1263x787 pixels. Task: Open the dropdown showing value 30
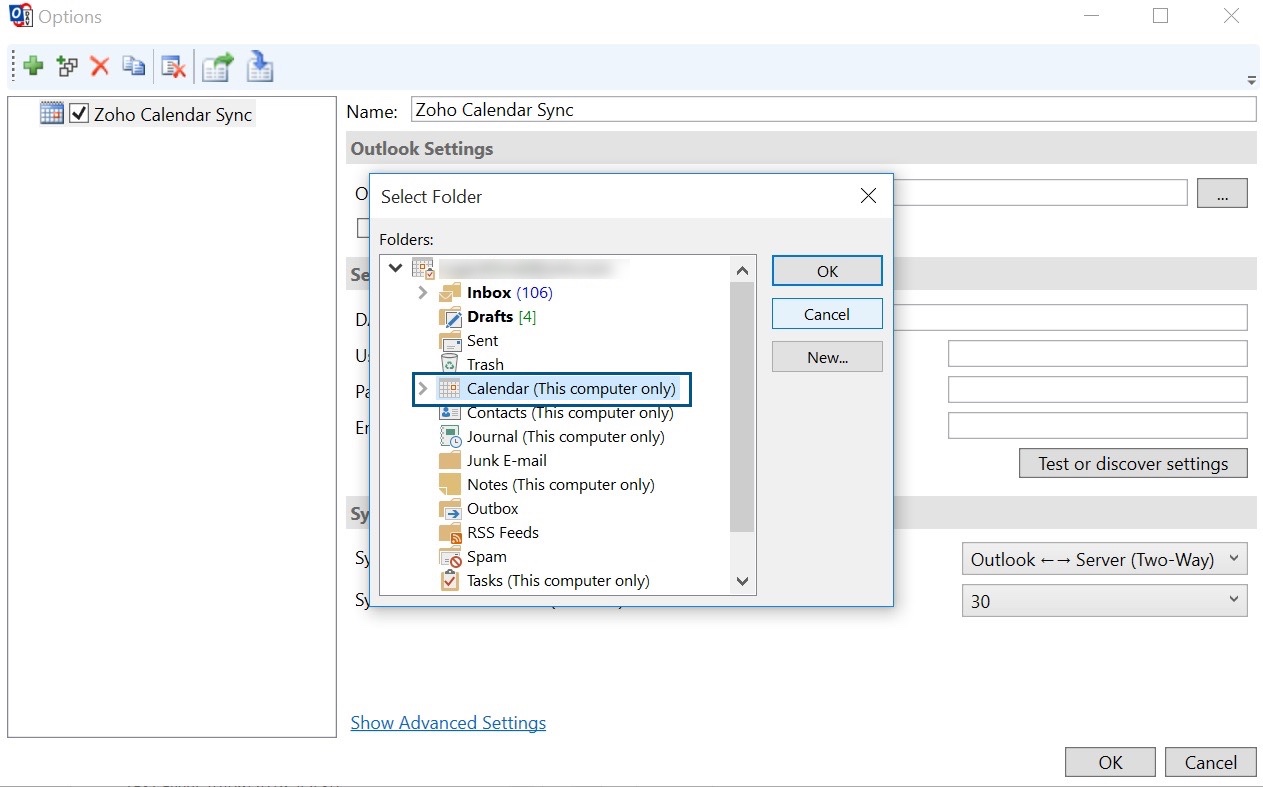pyautogui.click(x=1104, y=602)
